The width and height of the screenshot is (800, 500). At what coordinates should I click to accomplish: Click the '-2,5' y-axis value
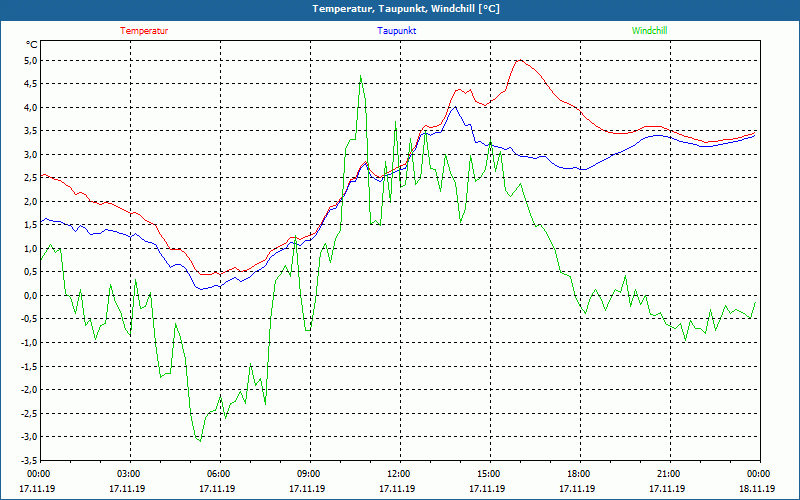click(30, 413)
